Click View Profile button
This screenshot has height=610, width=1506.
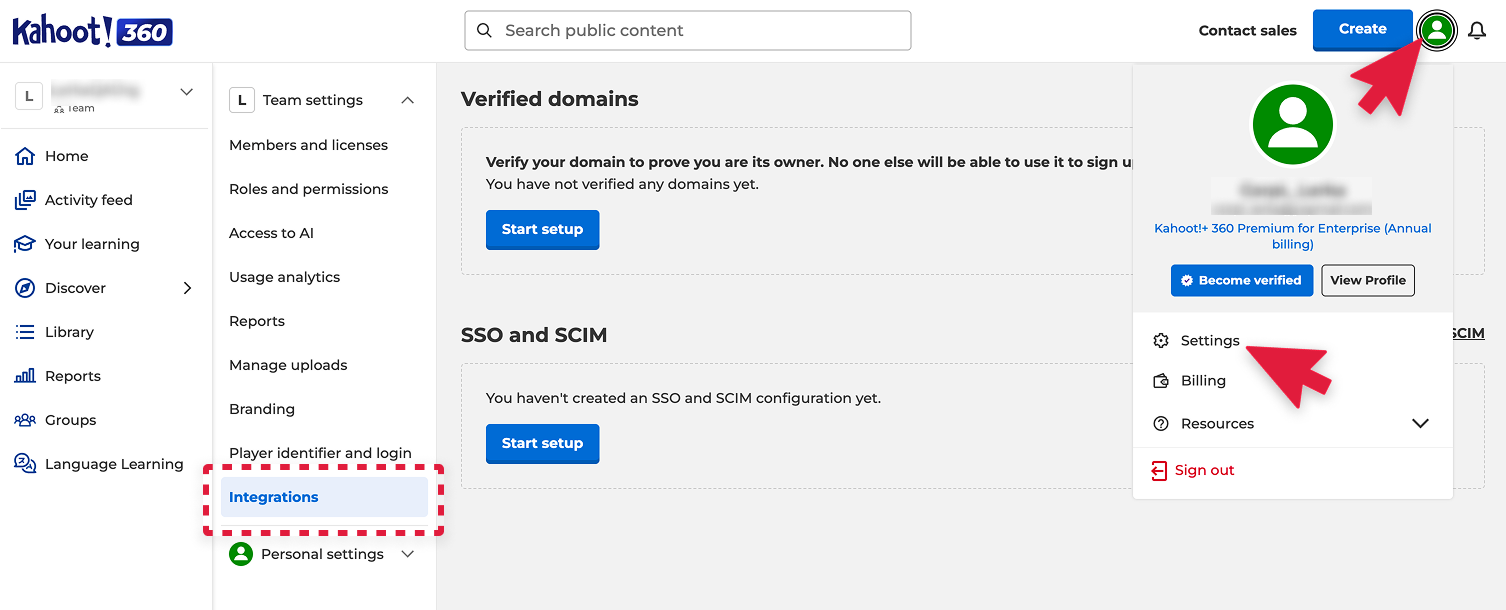click(1368, 280)
